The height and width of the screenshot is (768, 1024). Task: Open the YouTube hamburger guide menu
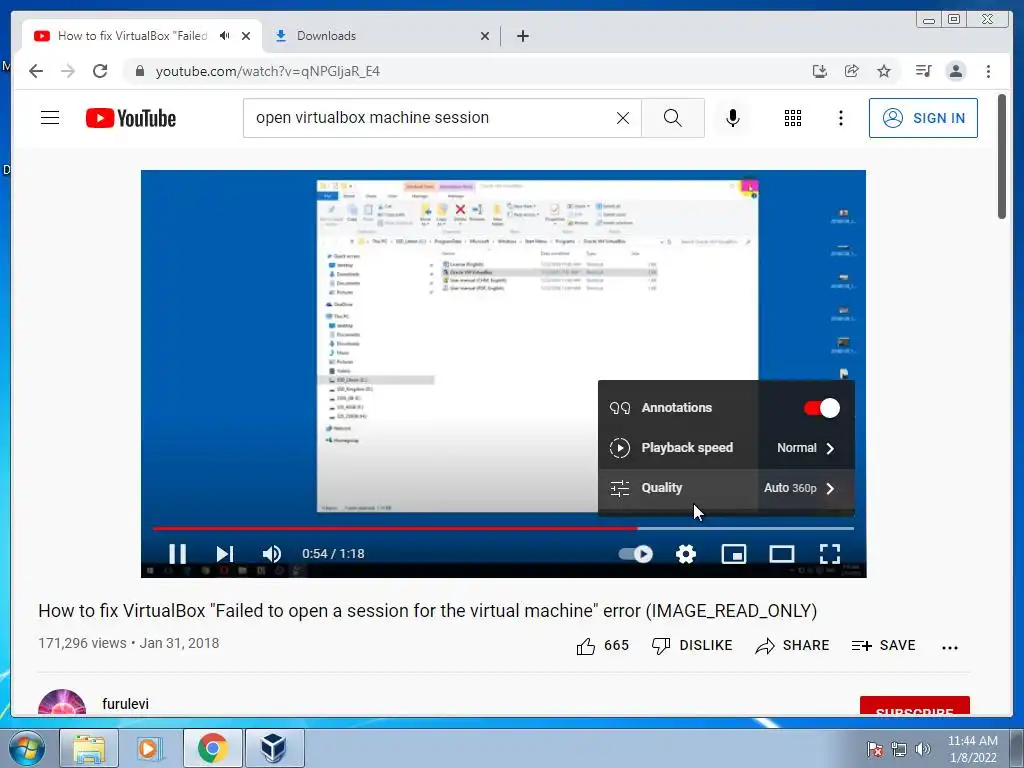click(50, 118)
